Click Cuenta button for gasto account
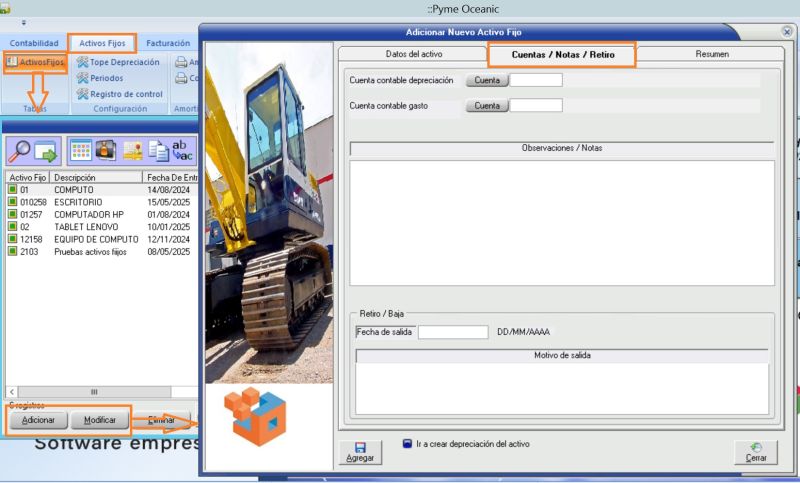 (x=487, y=105)
